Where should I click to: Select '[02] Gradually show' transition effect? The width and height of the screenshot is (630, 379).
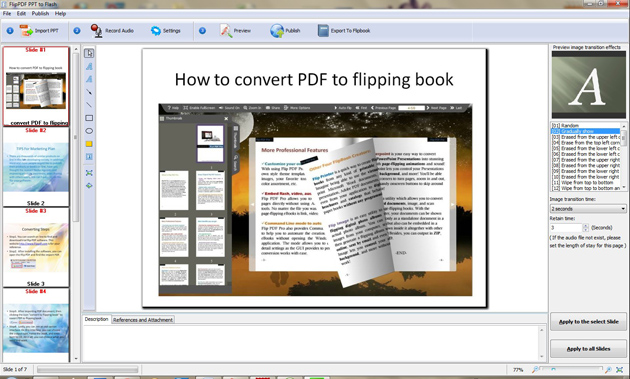pyautogui.click(x=585, y=131)
